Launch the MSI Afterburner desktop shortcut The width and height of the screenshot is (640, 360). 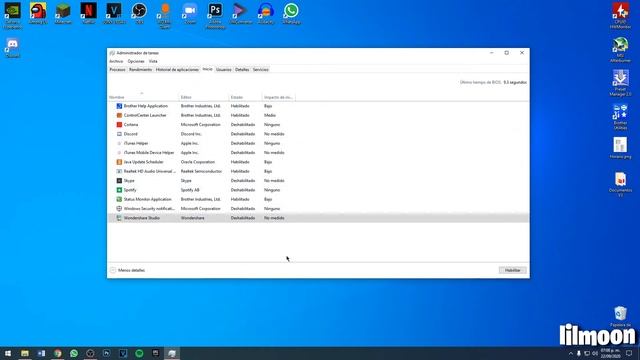[x=620, y=50]
